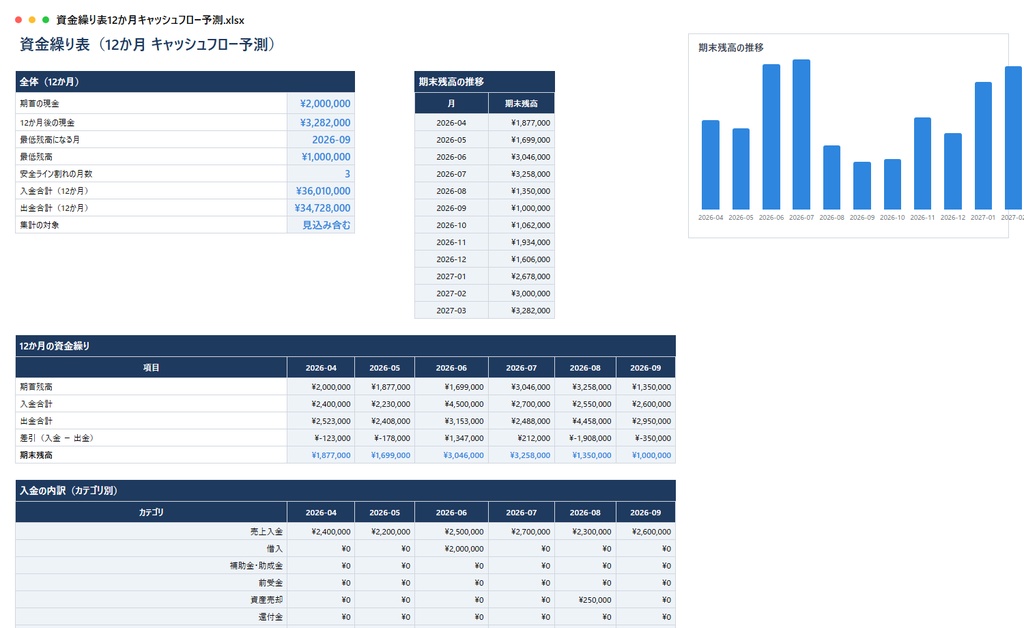Screen dimensions: 1024x628
Task: Select 期末残高 for 2026-05 in 12か月の資金繰り table
Action: tap(385, 455)
